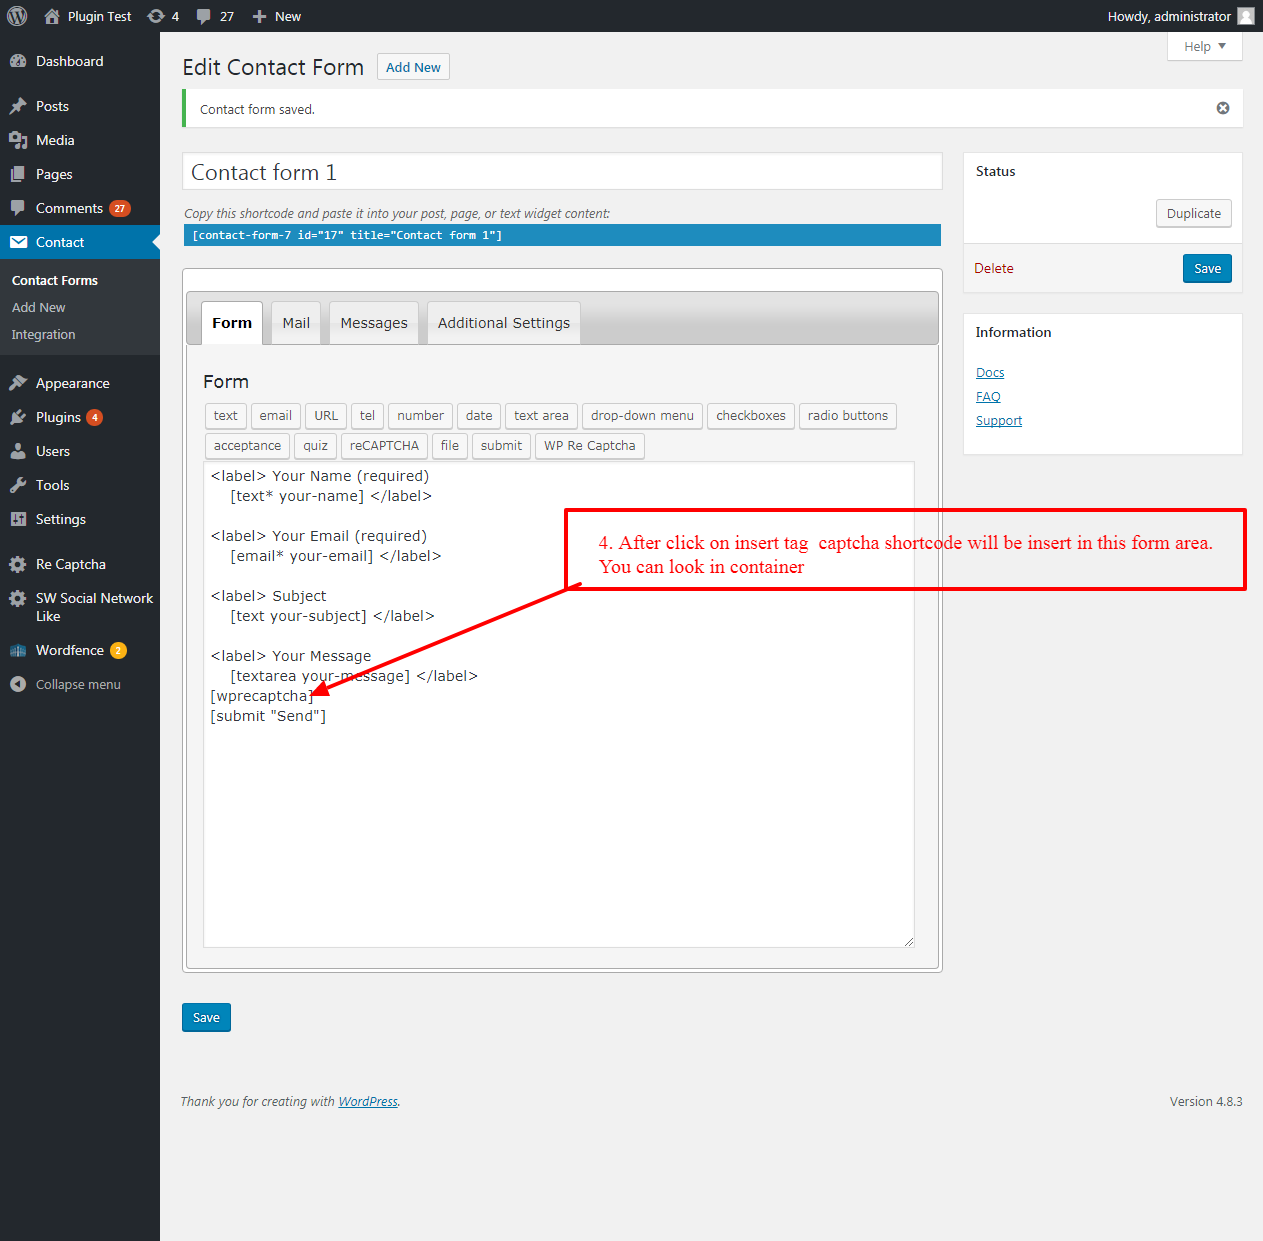
Task: Insert a submit tag
Action: pyautogui.click(x=501, y=446)
